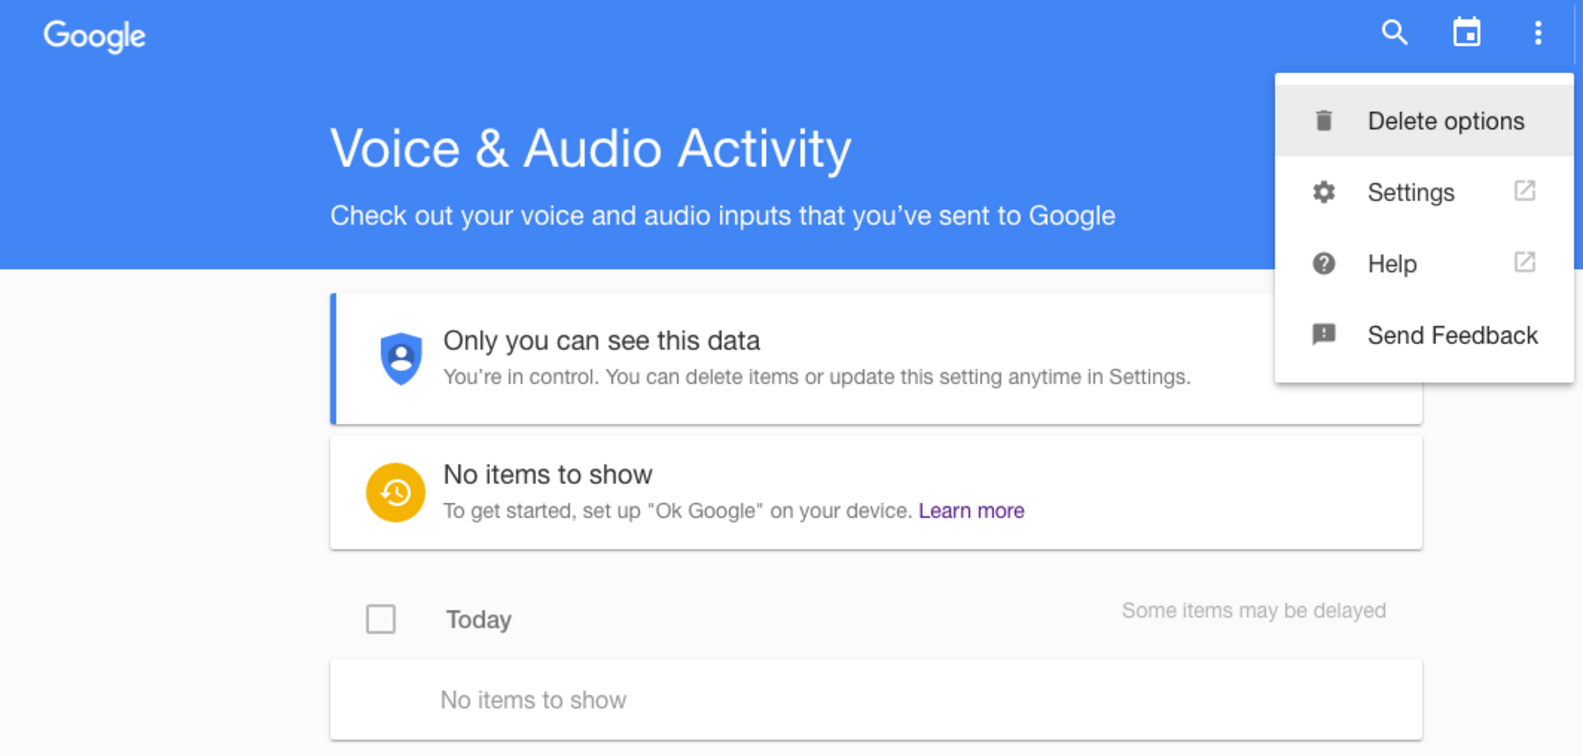Click the yellow history clock icon
Viewport: 1583px width, 756px height.
pyautogui.click(x=396, y=492)
